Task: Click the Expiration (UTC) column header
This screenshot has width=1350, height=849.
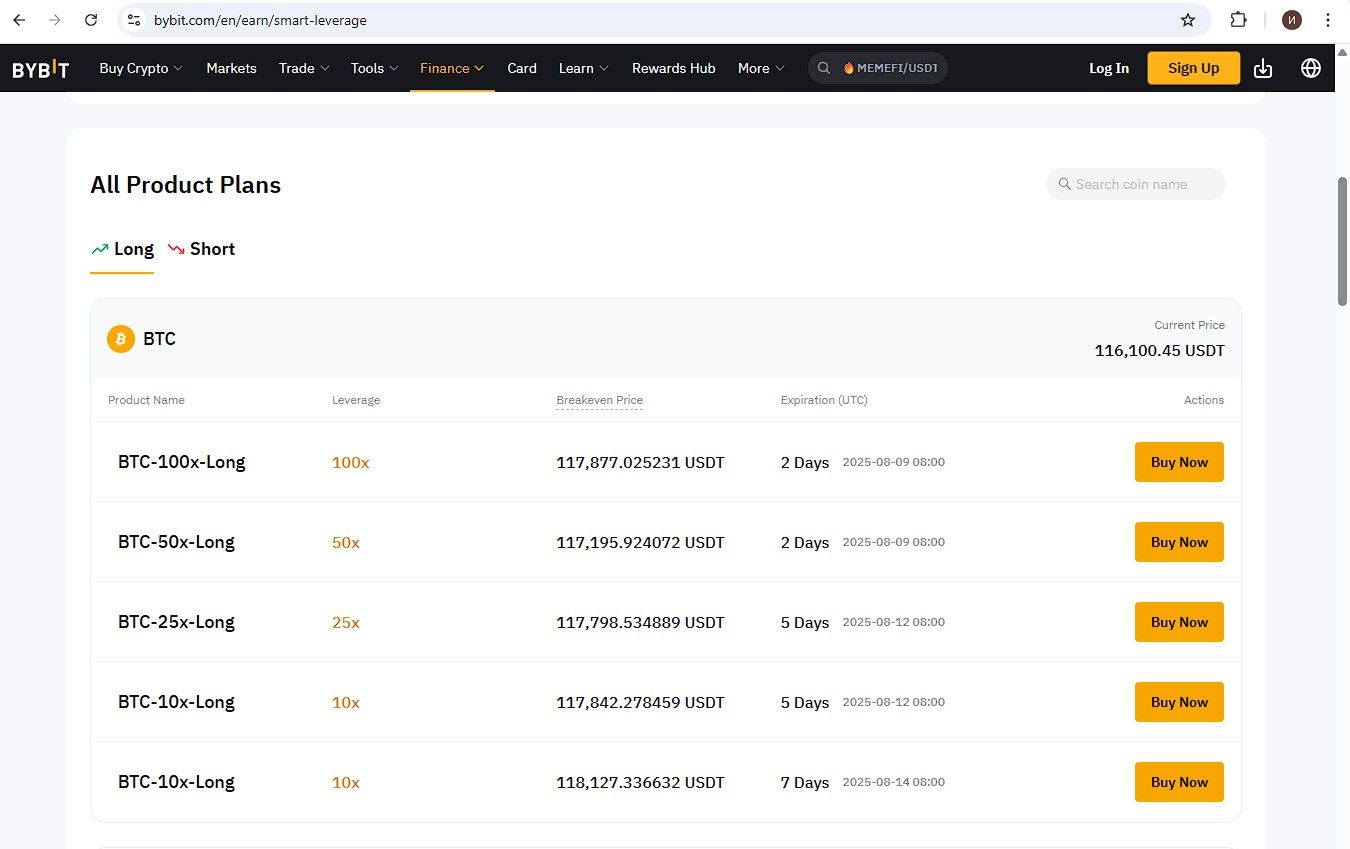Action: pos(824,400)
